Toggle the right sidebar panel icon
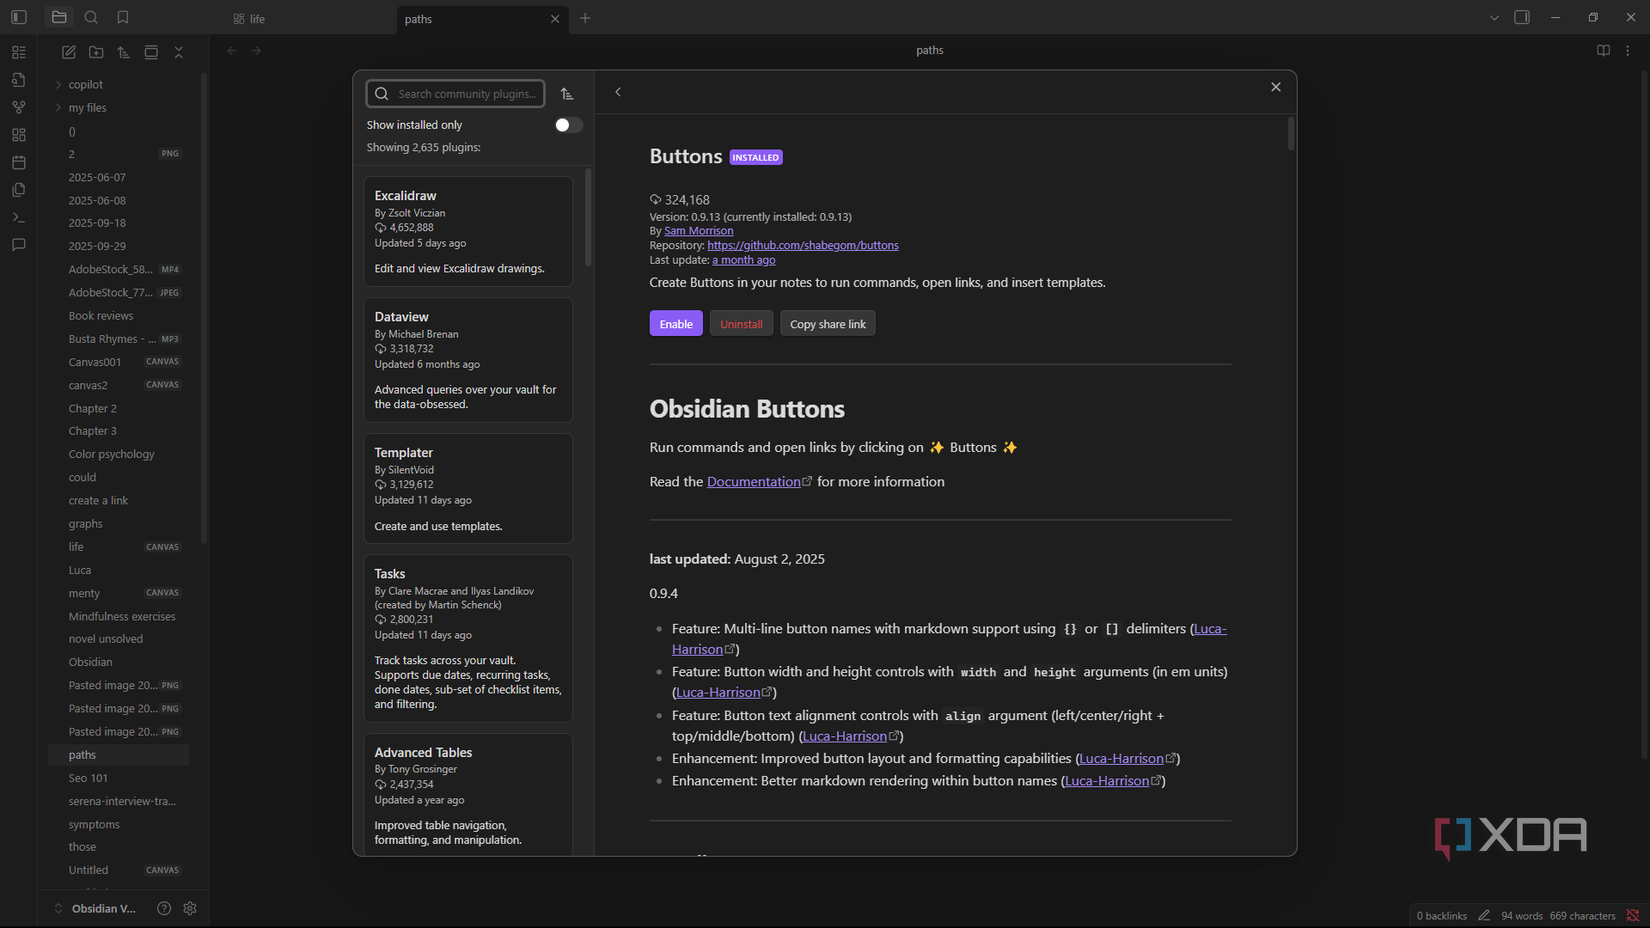1650x928 pixels. 1523,17
